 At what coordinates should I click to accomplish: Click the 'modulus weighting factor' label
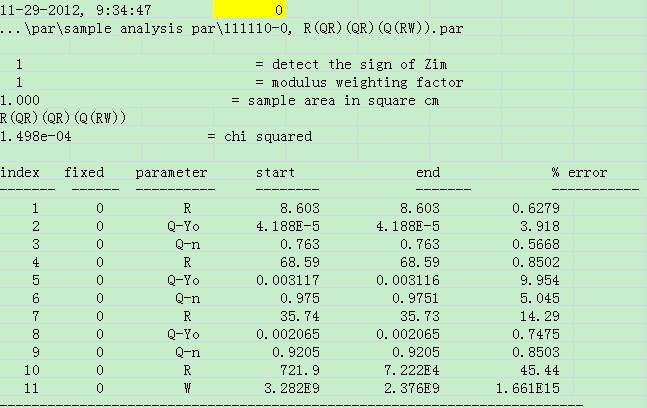(345, 82)
